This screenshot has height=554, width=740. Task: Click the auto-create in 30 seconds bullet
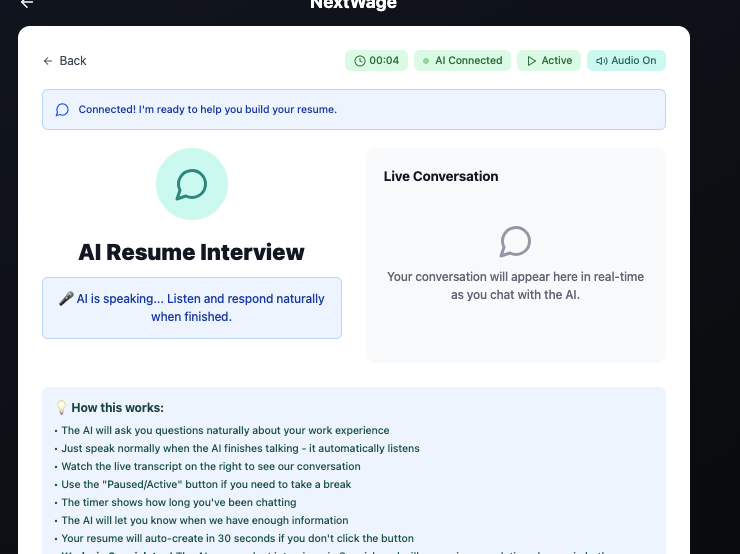click(237, 538)
